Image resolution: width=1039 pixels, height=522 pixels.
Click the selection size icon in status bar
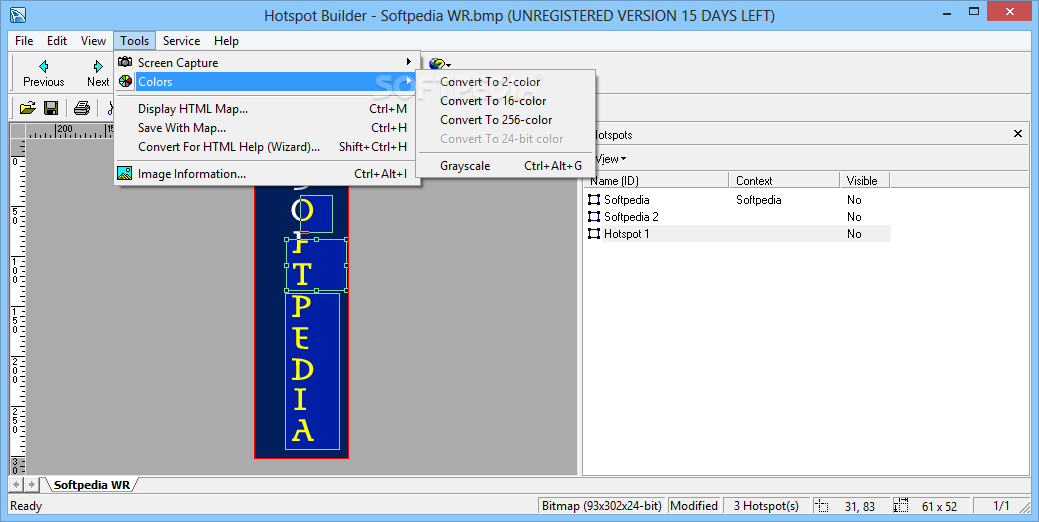(x=901, y=506)
